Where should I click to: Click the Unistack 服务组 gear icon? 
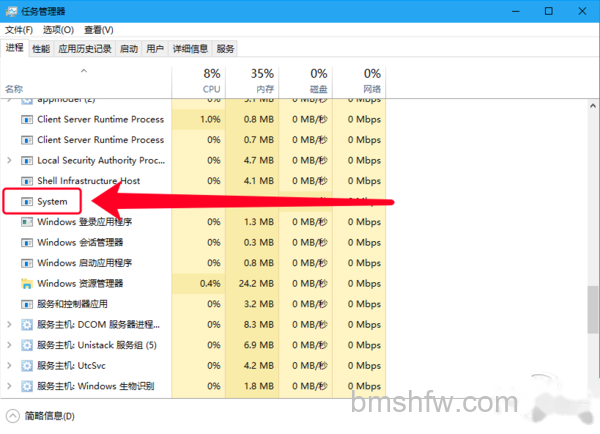(x=26, y=345)
